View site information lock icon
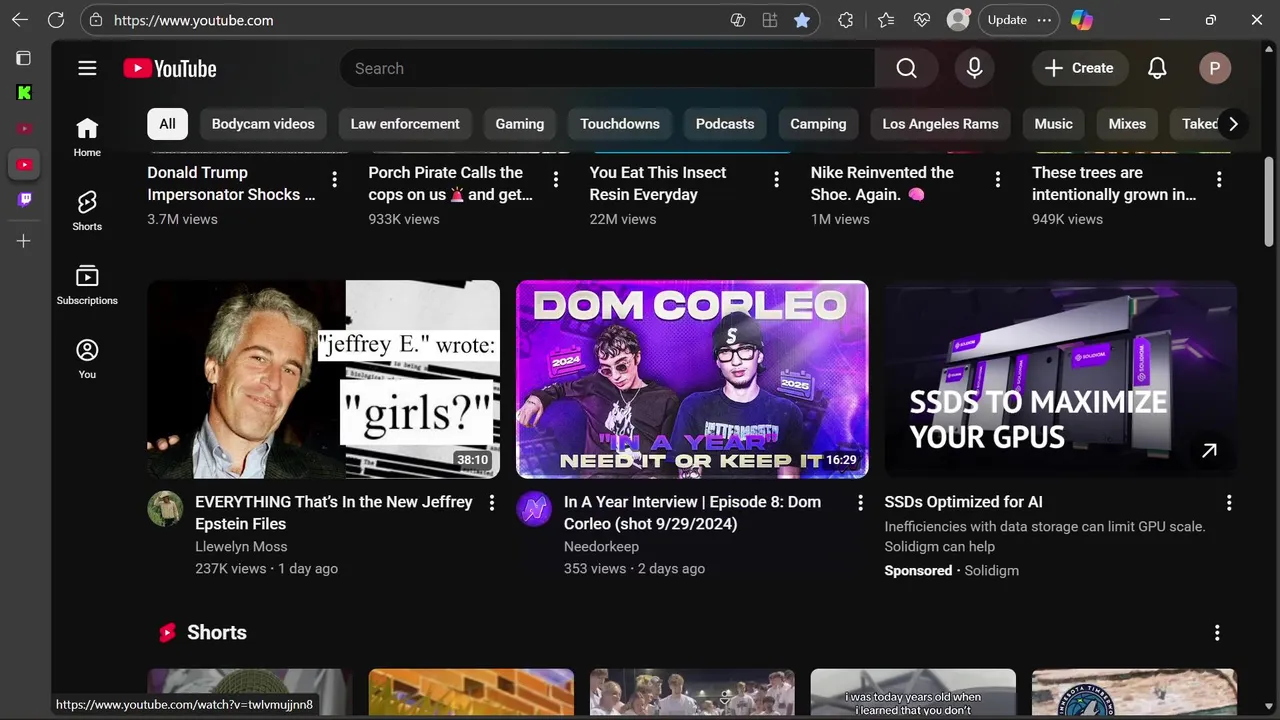Image resolution: width=1280 pixels, height=720 pixels. [x=95, y=20]
